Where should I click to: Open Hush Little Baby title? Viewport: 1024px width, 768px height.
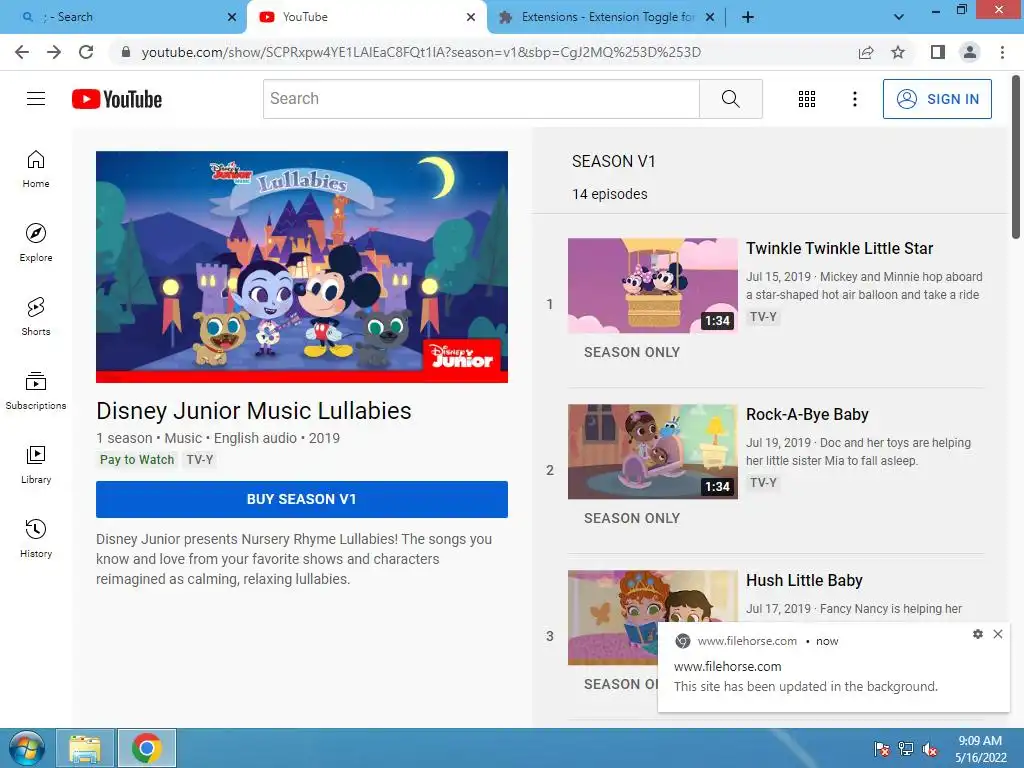click(x=804, y=580)
